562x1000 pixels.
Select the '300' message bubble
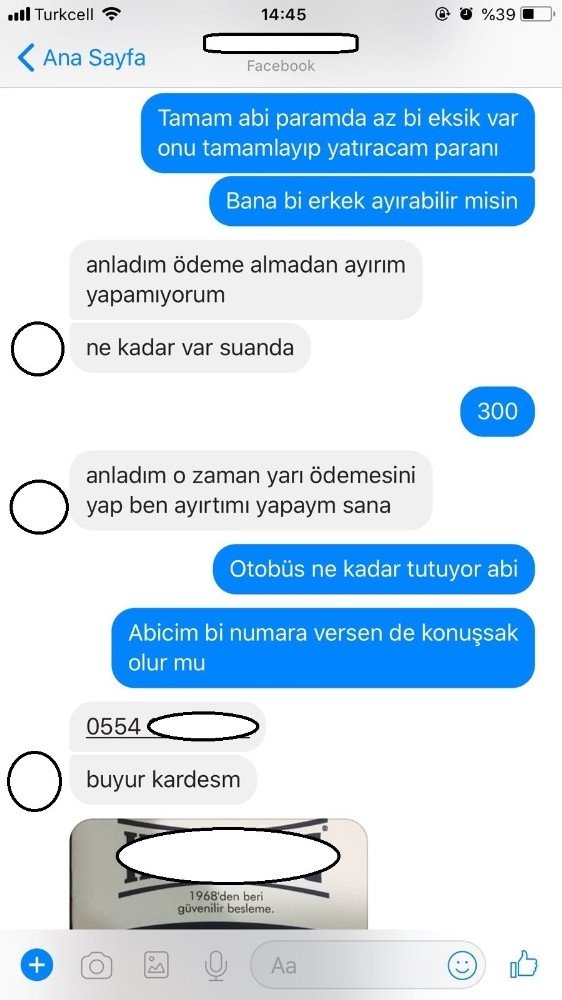coord(497,411)
